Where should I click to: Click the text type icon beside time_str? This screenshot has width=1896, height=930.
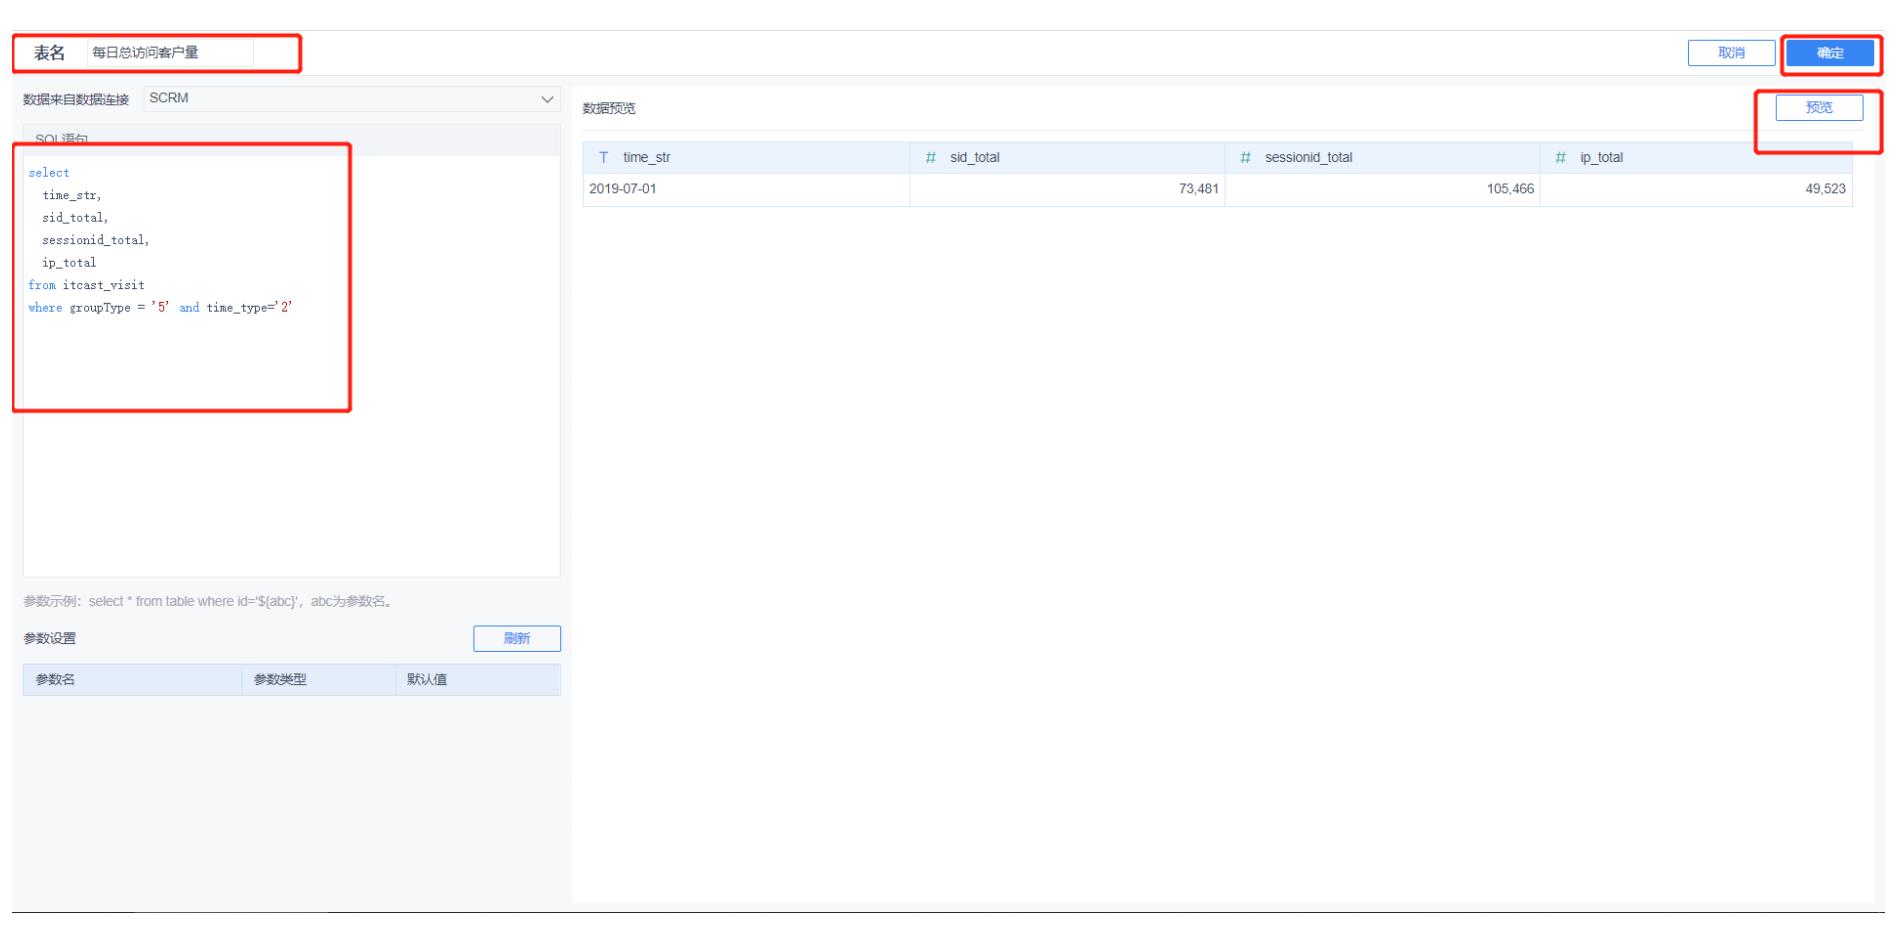click(x=603, y=158)
